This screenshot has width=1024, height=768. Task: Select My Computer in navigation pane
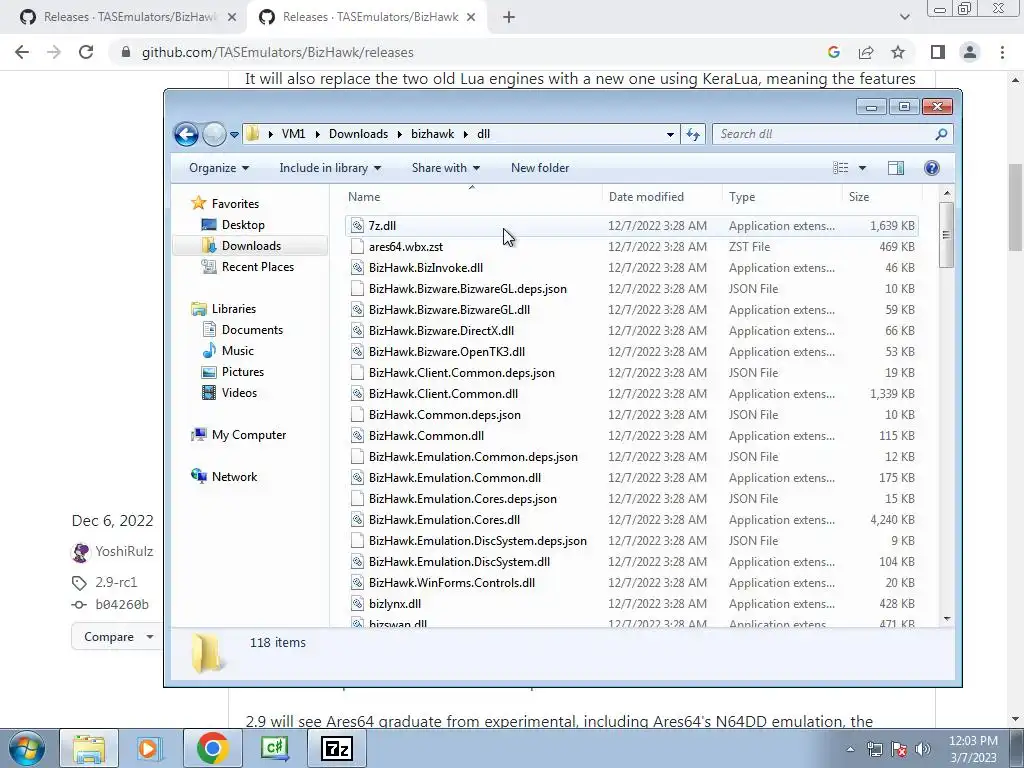238,435
